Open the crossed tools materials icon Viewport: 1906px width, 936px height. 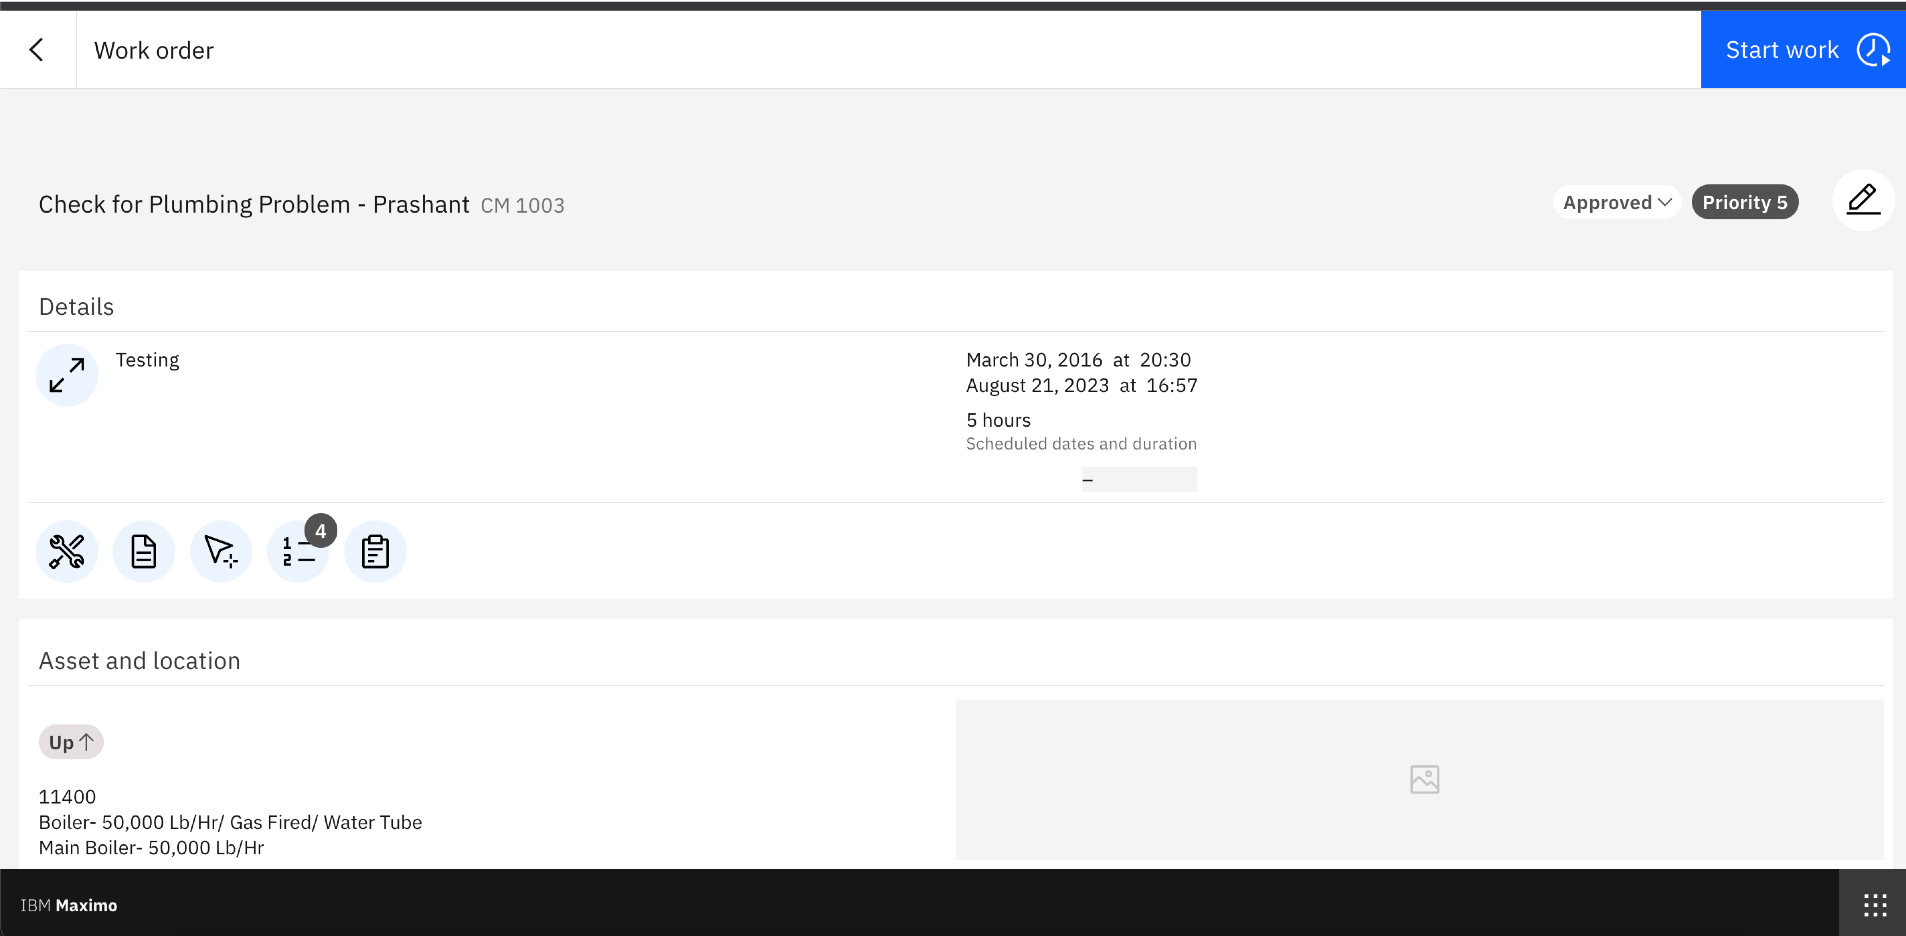67,551
